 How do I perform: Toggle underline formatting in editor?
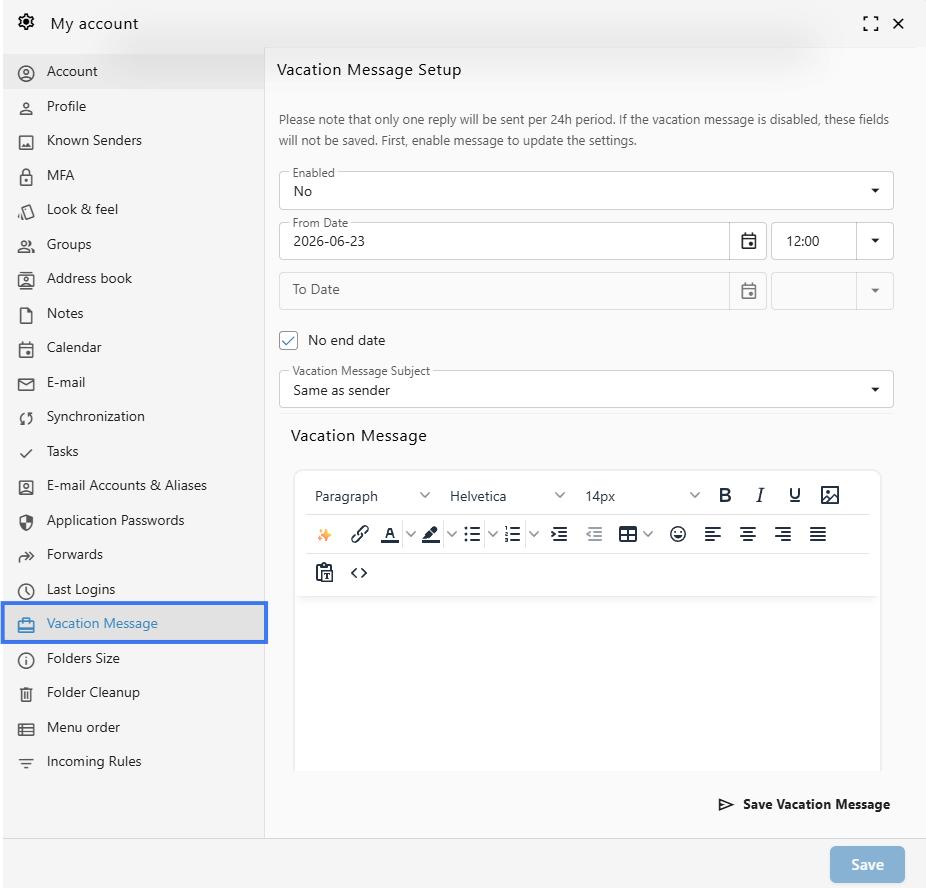click(795, 495)
